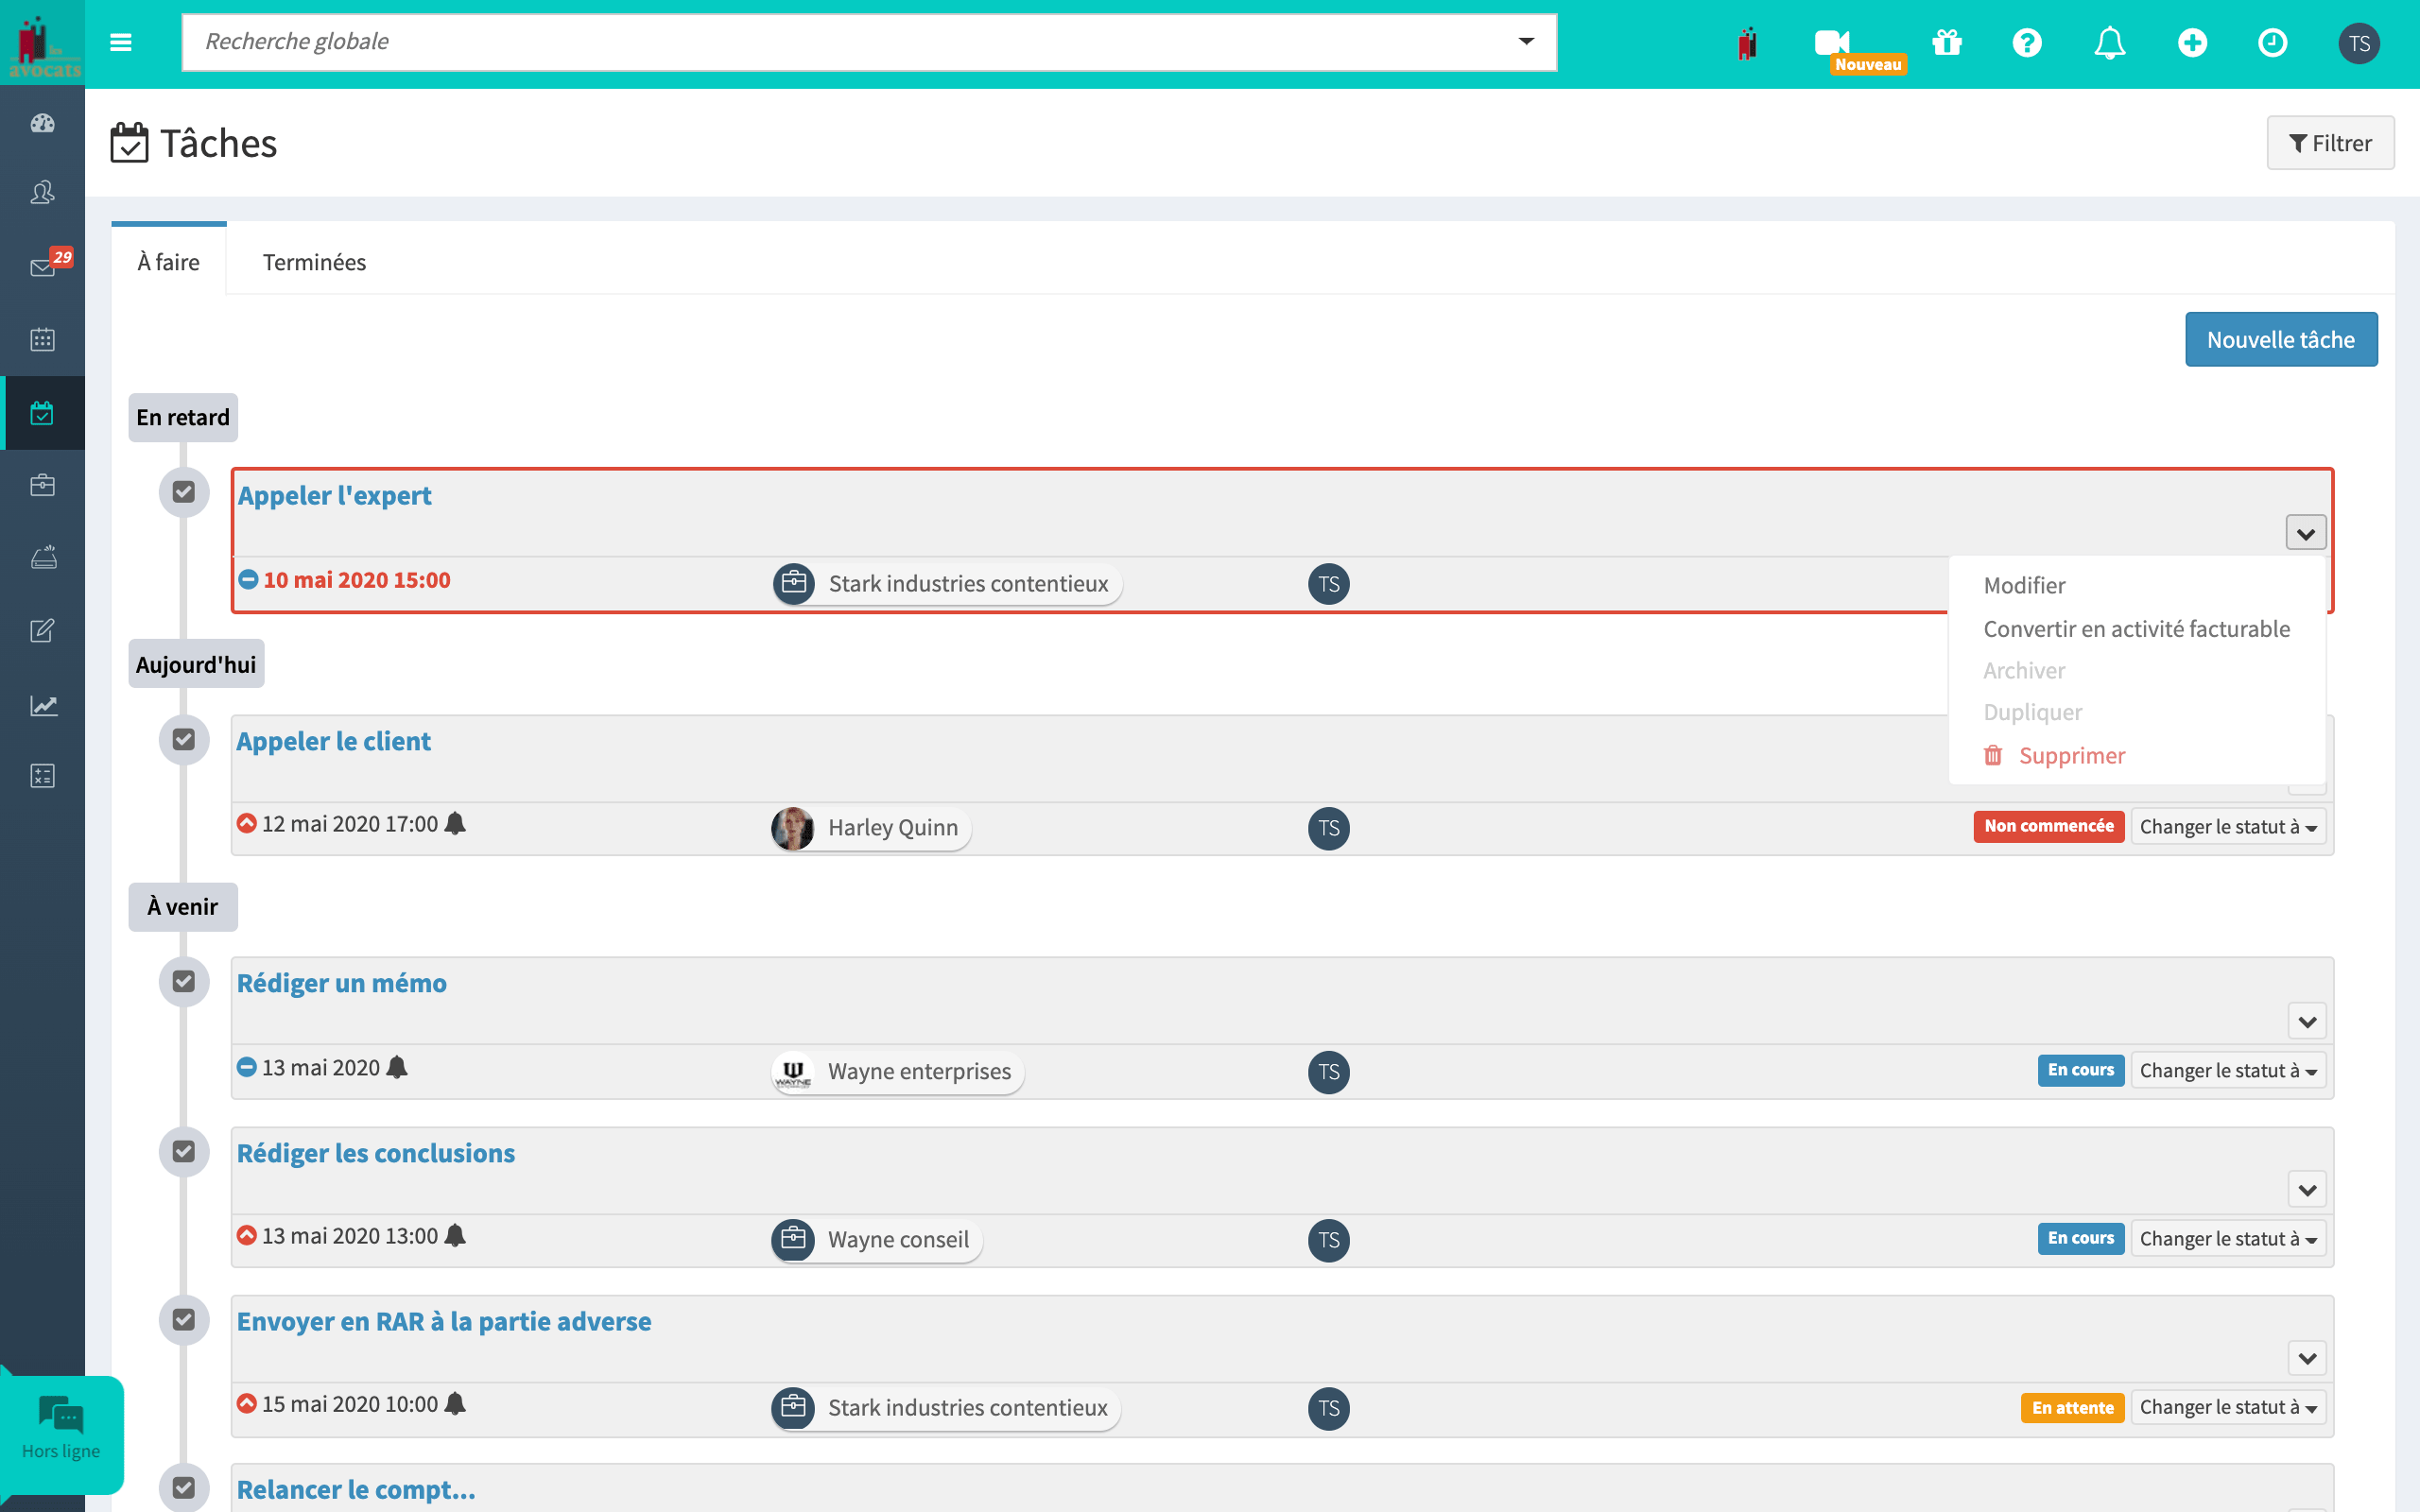Screen dimensions: 2420x1512
Task: Toggle checkbox for Appeler l'expert task
Action: (x=184, y=495)
